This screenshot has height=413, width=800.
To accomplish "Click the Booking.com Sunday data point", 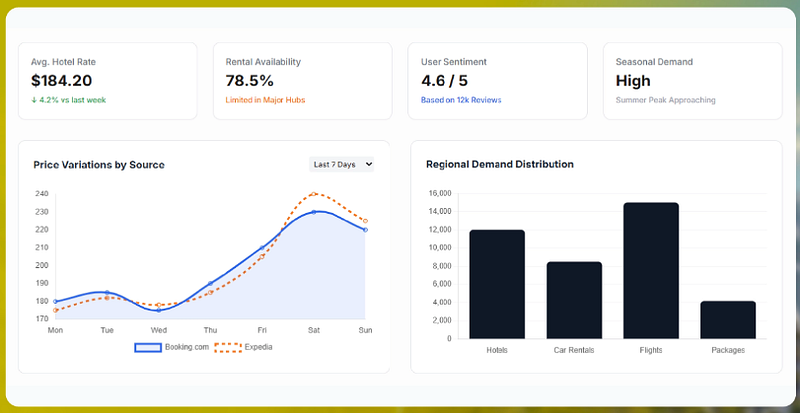I will (365, 230).
